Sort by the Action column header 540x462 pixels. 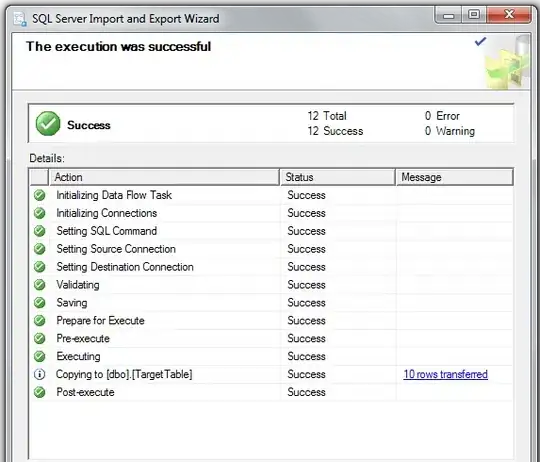pyautogui.click(x=164, y=177)
